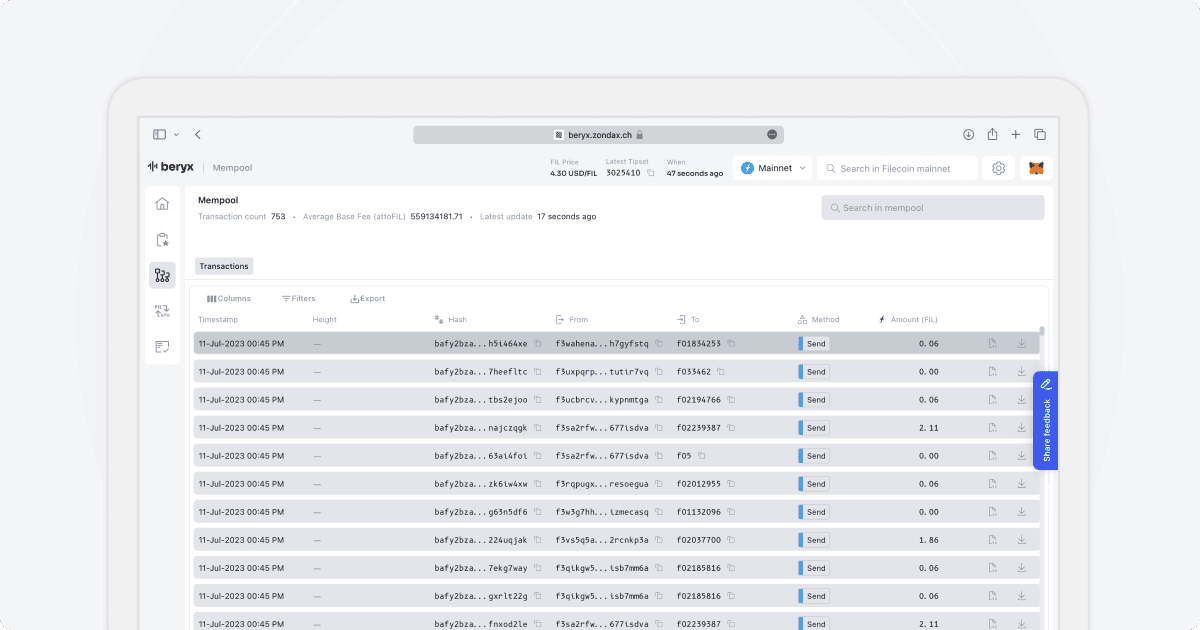Image resolution: width=1200 pixels, height=630 pixels.
Task: Click the Send badge in g63n5df6 row
Action: click(816, 511)
